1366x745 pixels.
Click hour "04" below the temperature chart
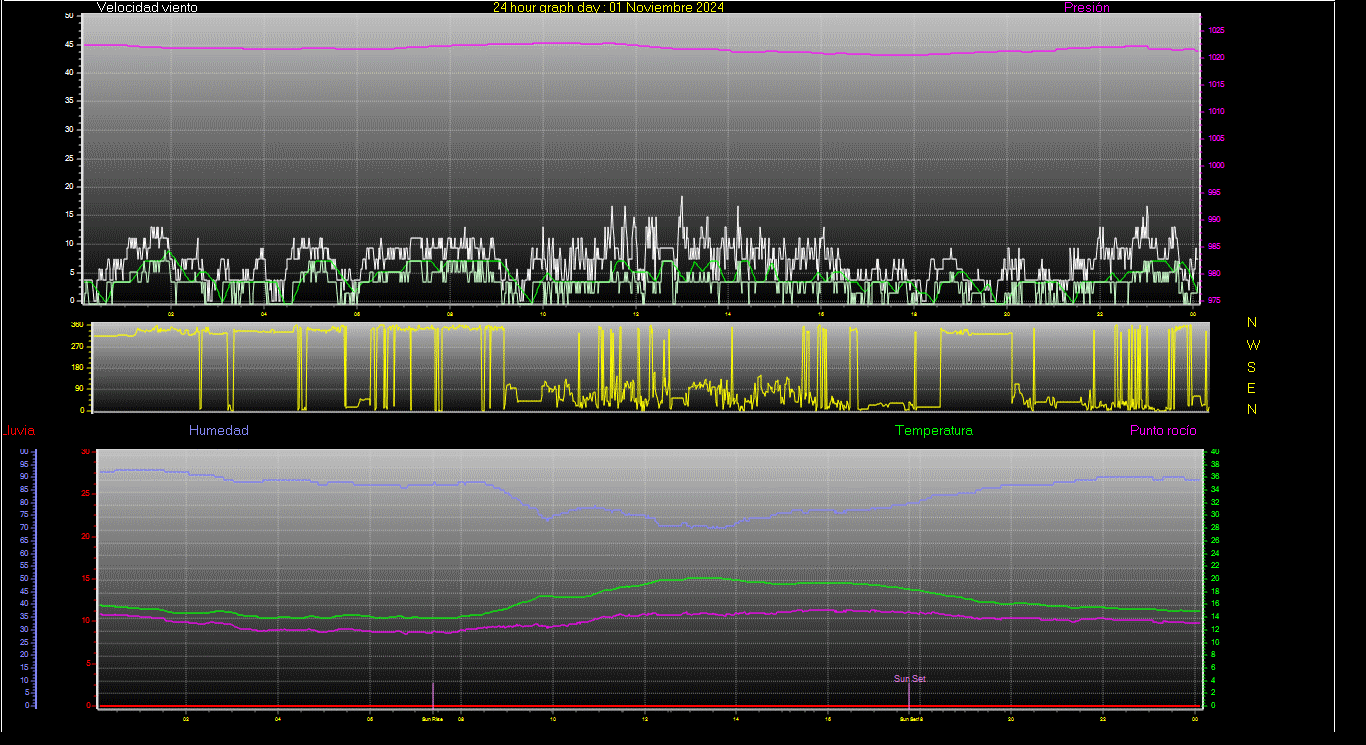(x=278, y=718)
